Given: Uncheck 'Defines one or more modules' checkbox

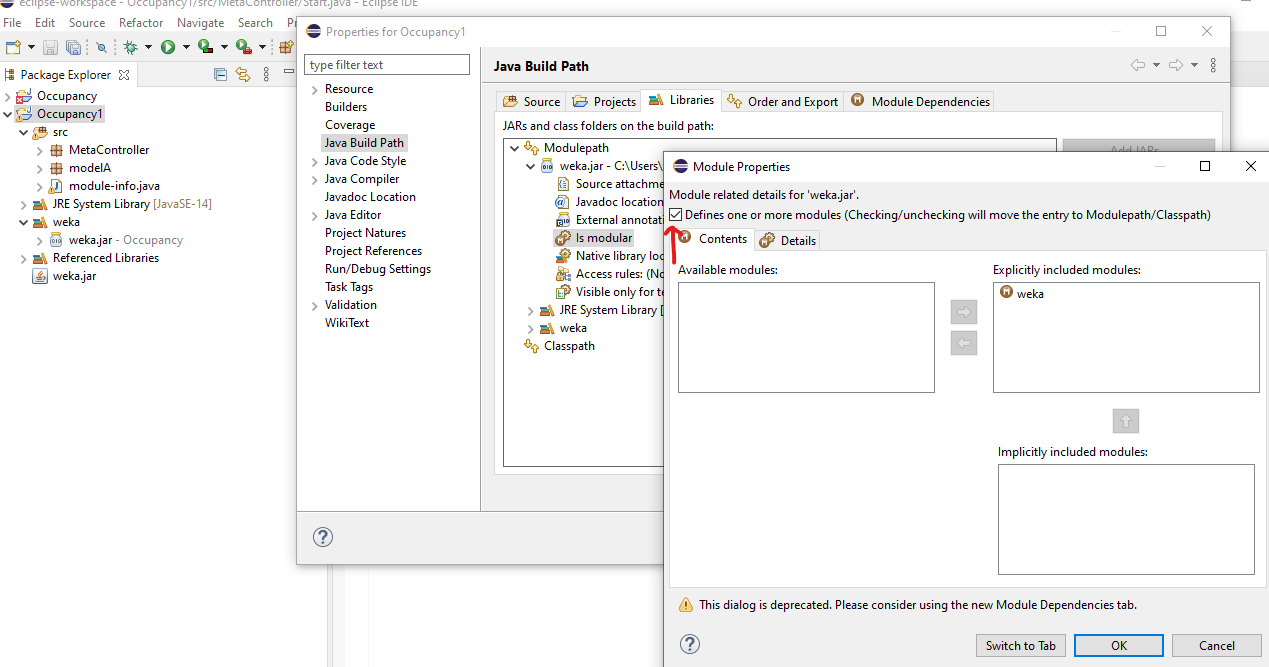Looking at the screenshot, I should click(677, 215).
